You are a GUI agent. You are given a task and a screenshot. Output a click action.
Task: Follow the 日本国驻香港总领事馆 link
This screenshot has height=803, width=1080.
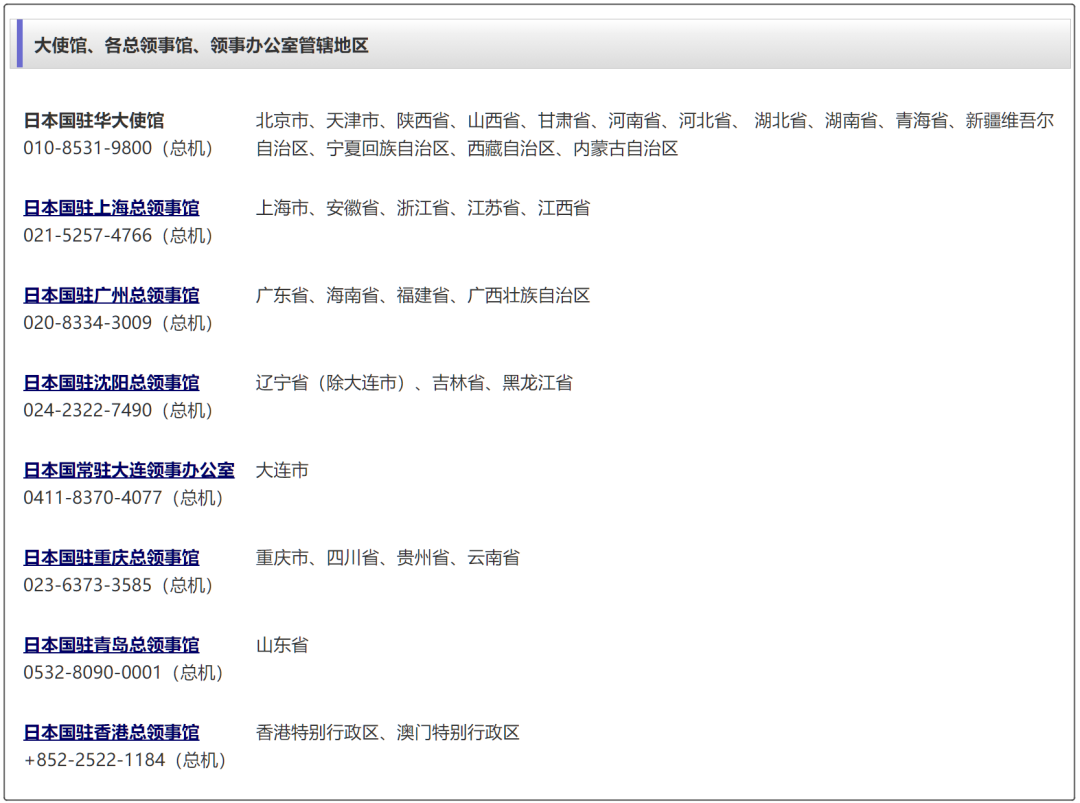click(x=111, y=732)
